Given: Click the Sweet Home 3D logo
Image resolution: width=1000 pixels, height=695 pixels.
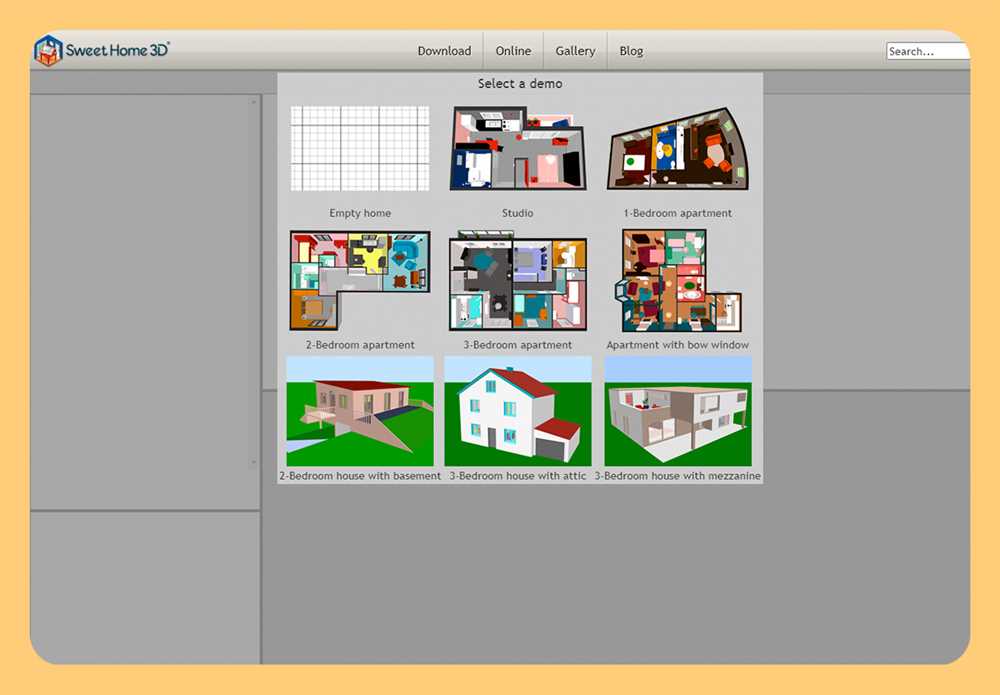Looking at the screenshot, I should (x=102, y=50).
